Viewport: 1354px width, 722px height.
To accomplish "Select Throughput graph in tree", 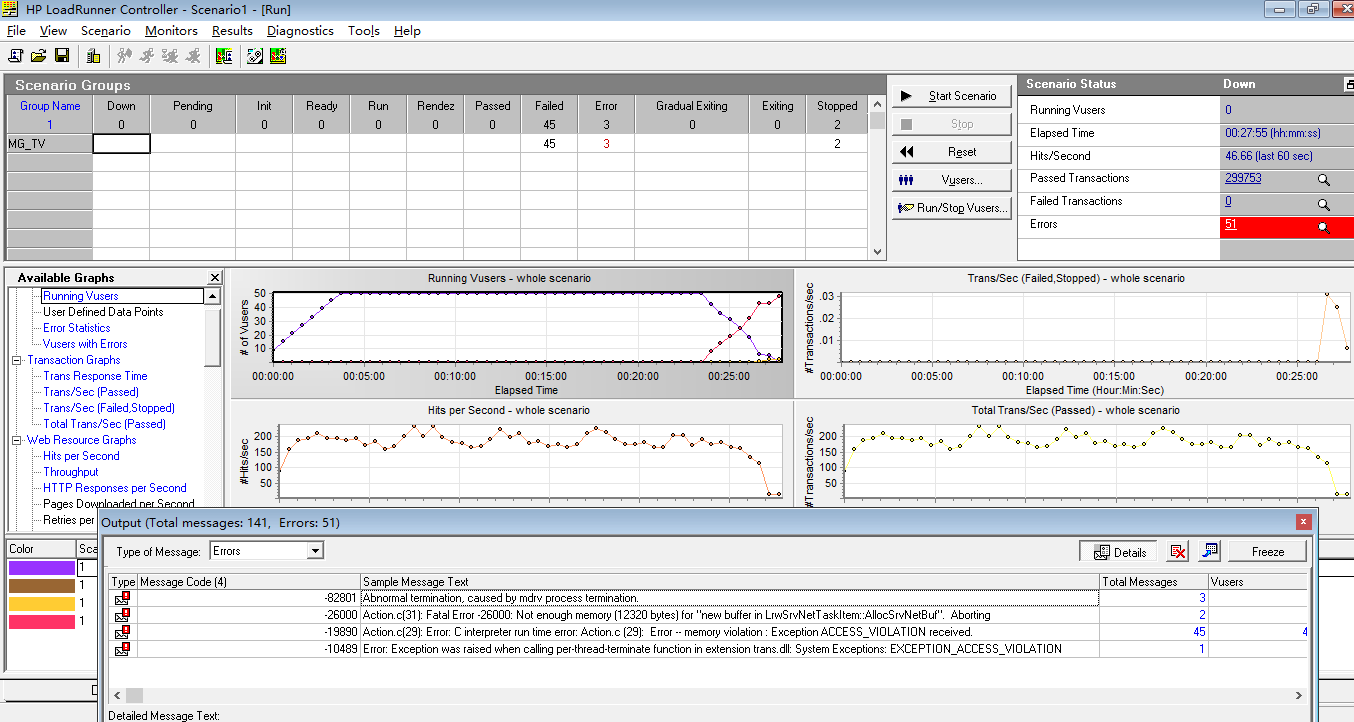I will pos(71,472).
